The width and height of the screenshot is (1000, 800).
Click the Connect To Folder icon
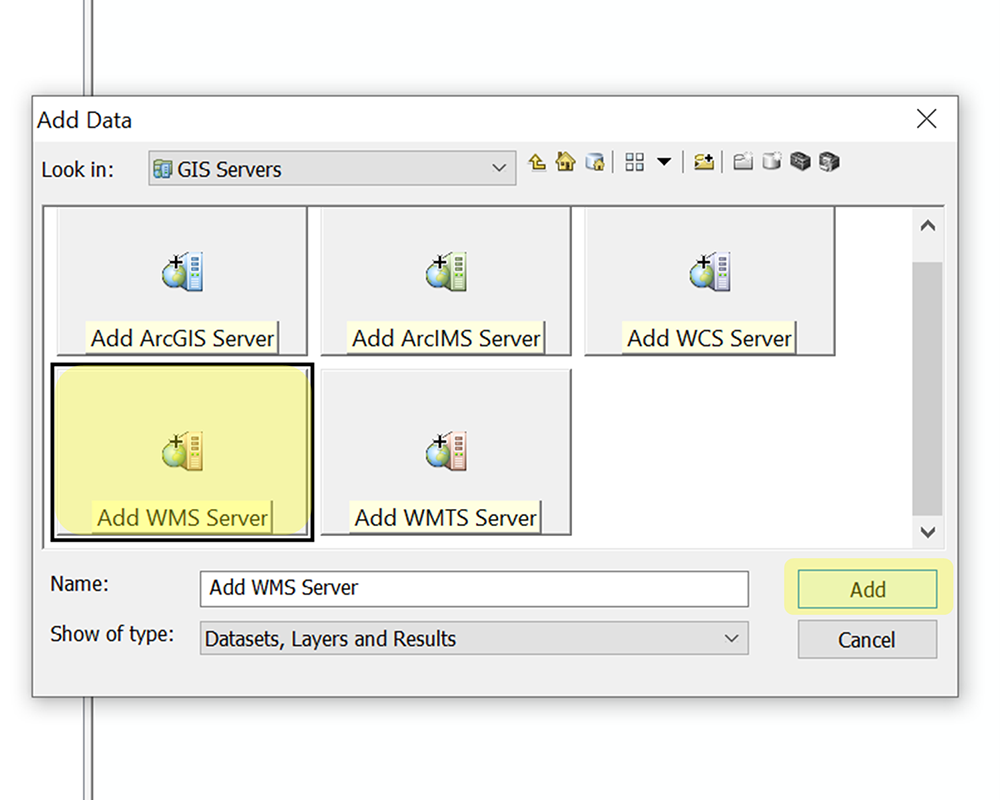point(703,162)
